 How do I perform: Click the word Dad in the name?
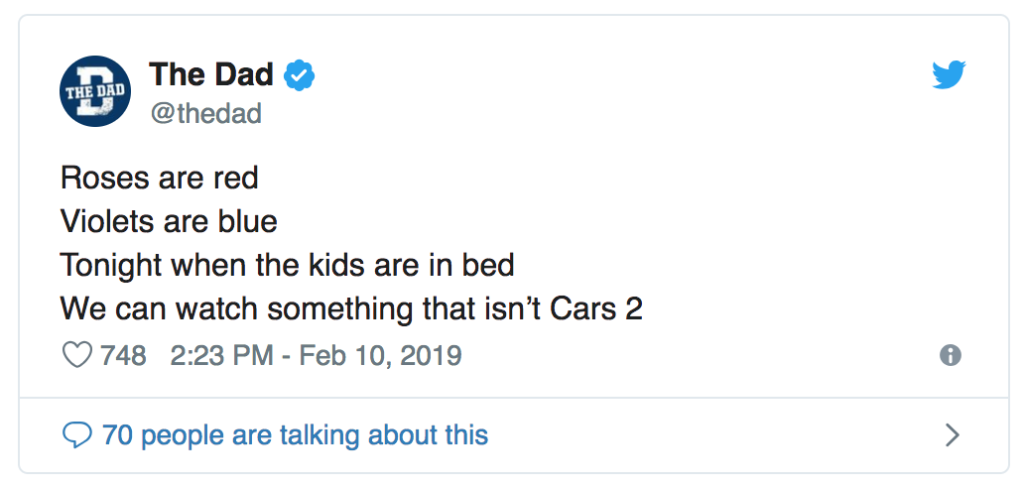pyautogui.click(x=240, y=74)
